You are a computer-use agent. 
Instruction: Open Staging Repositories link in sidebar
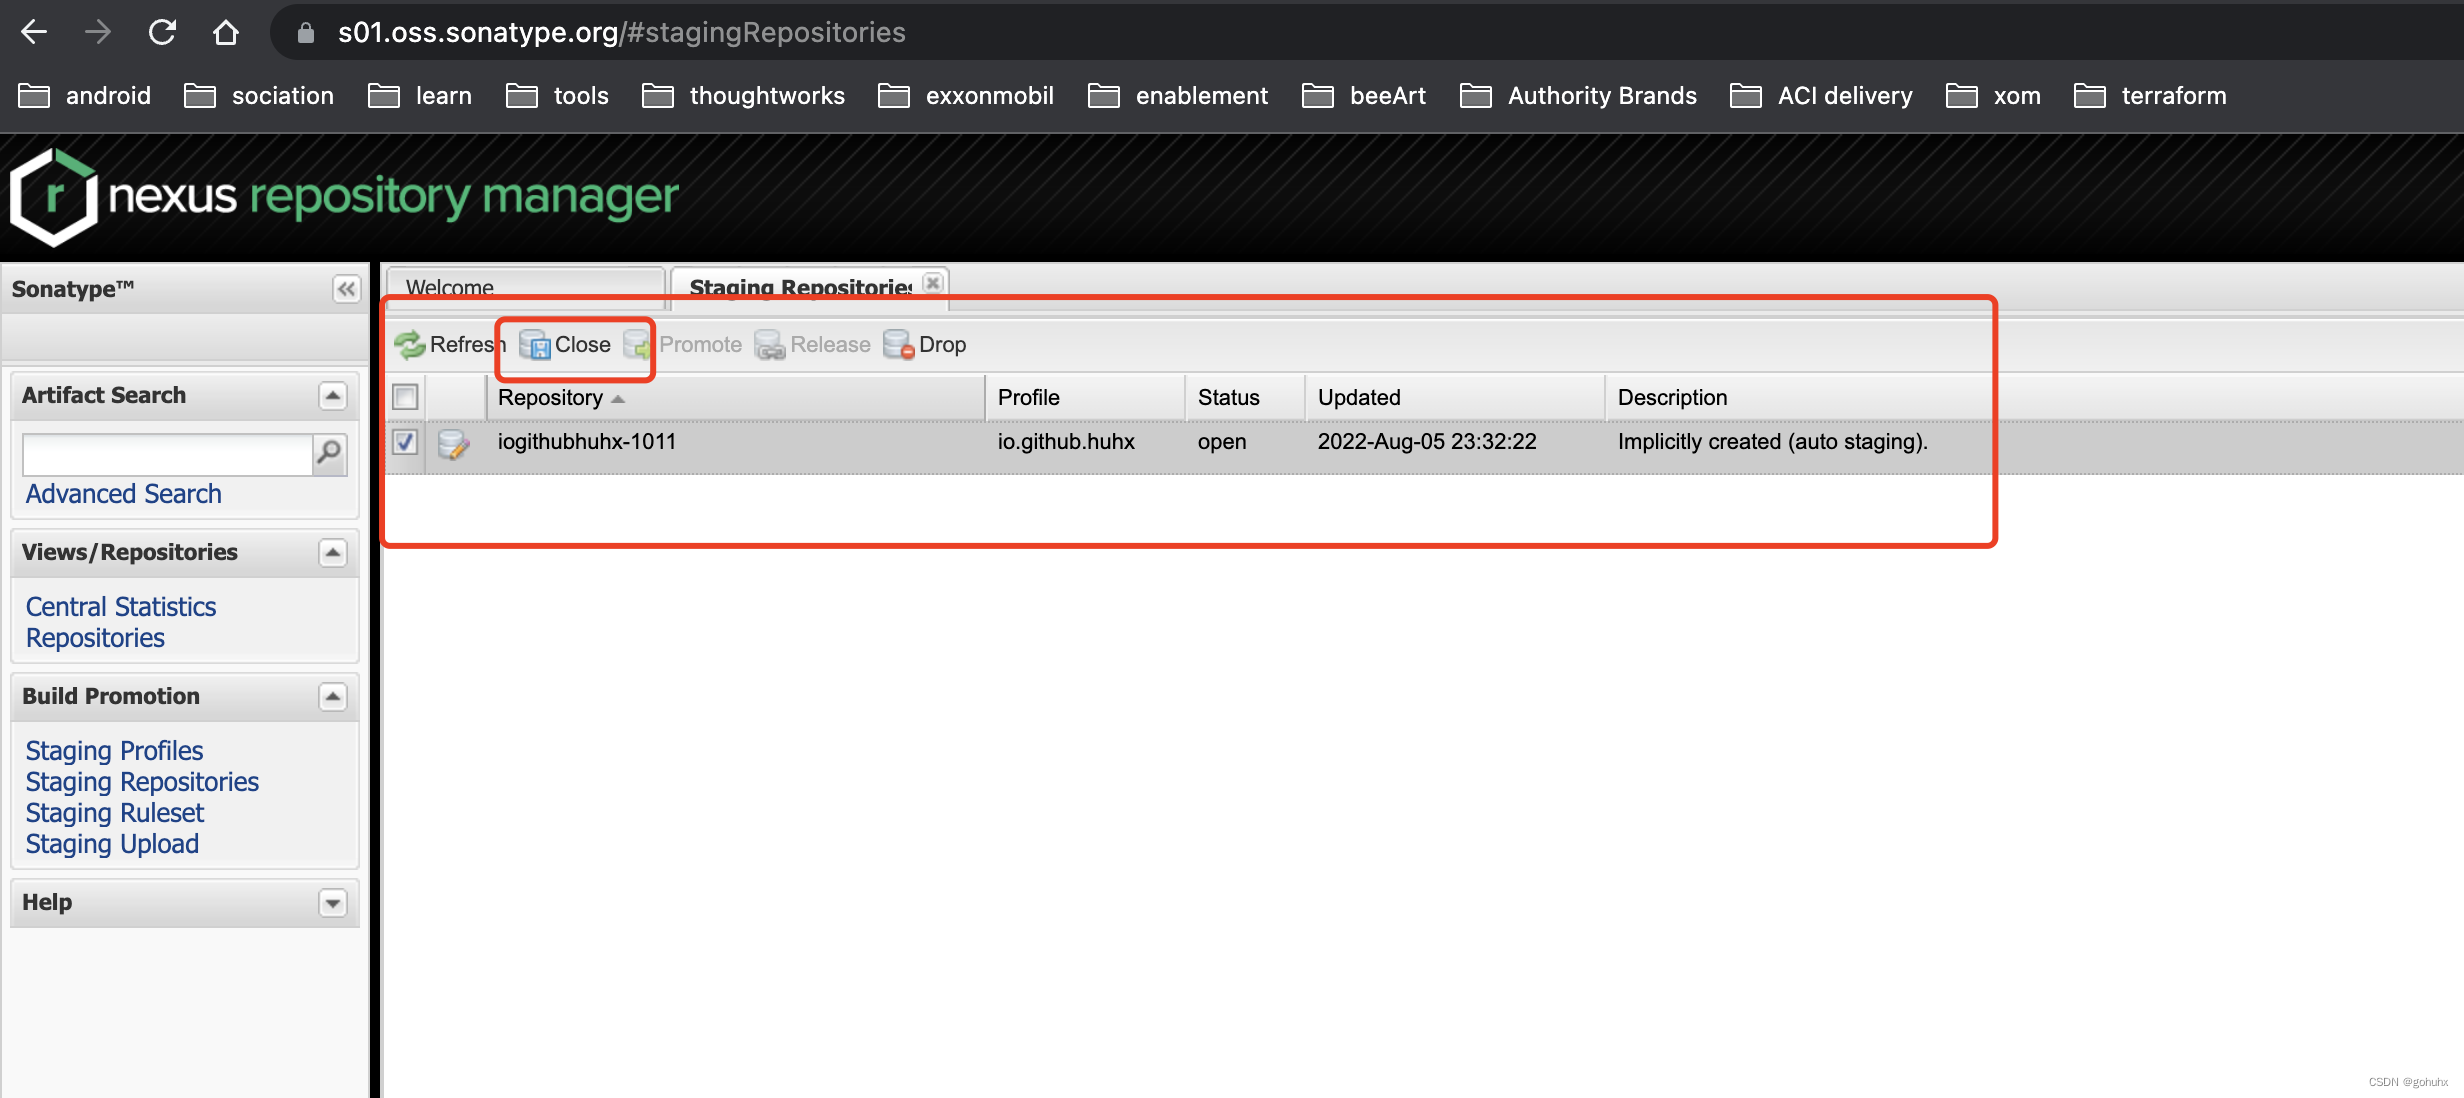pyautogui.click(x=142, y=782)
